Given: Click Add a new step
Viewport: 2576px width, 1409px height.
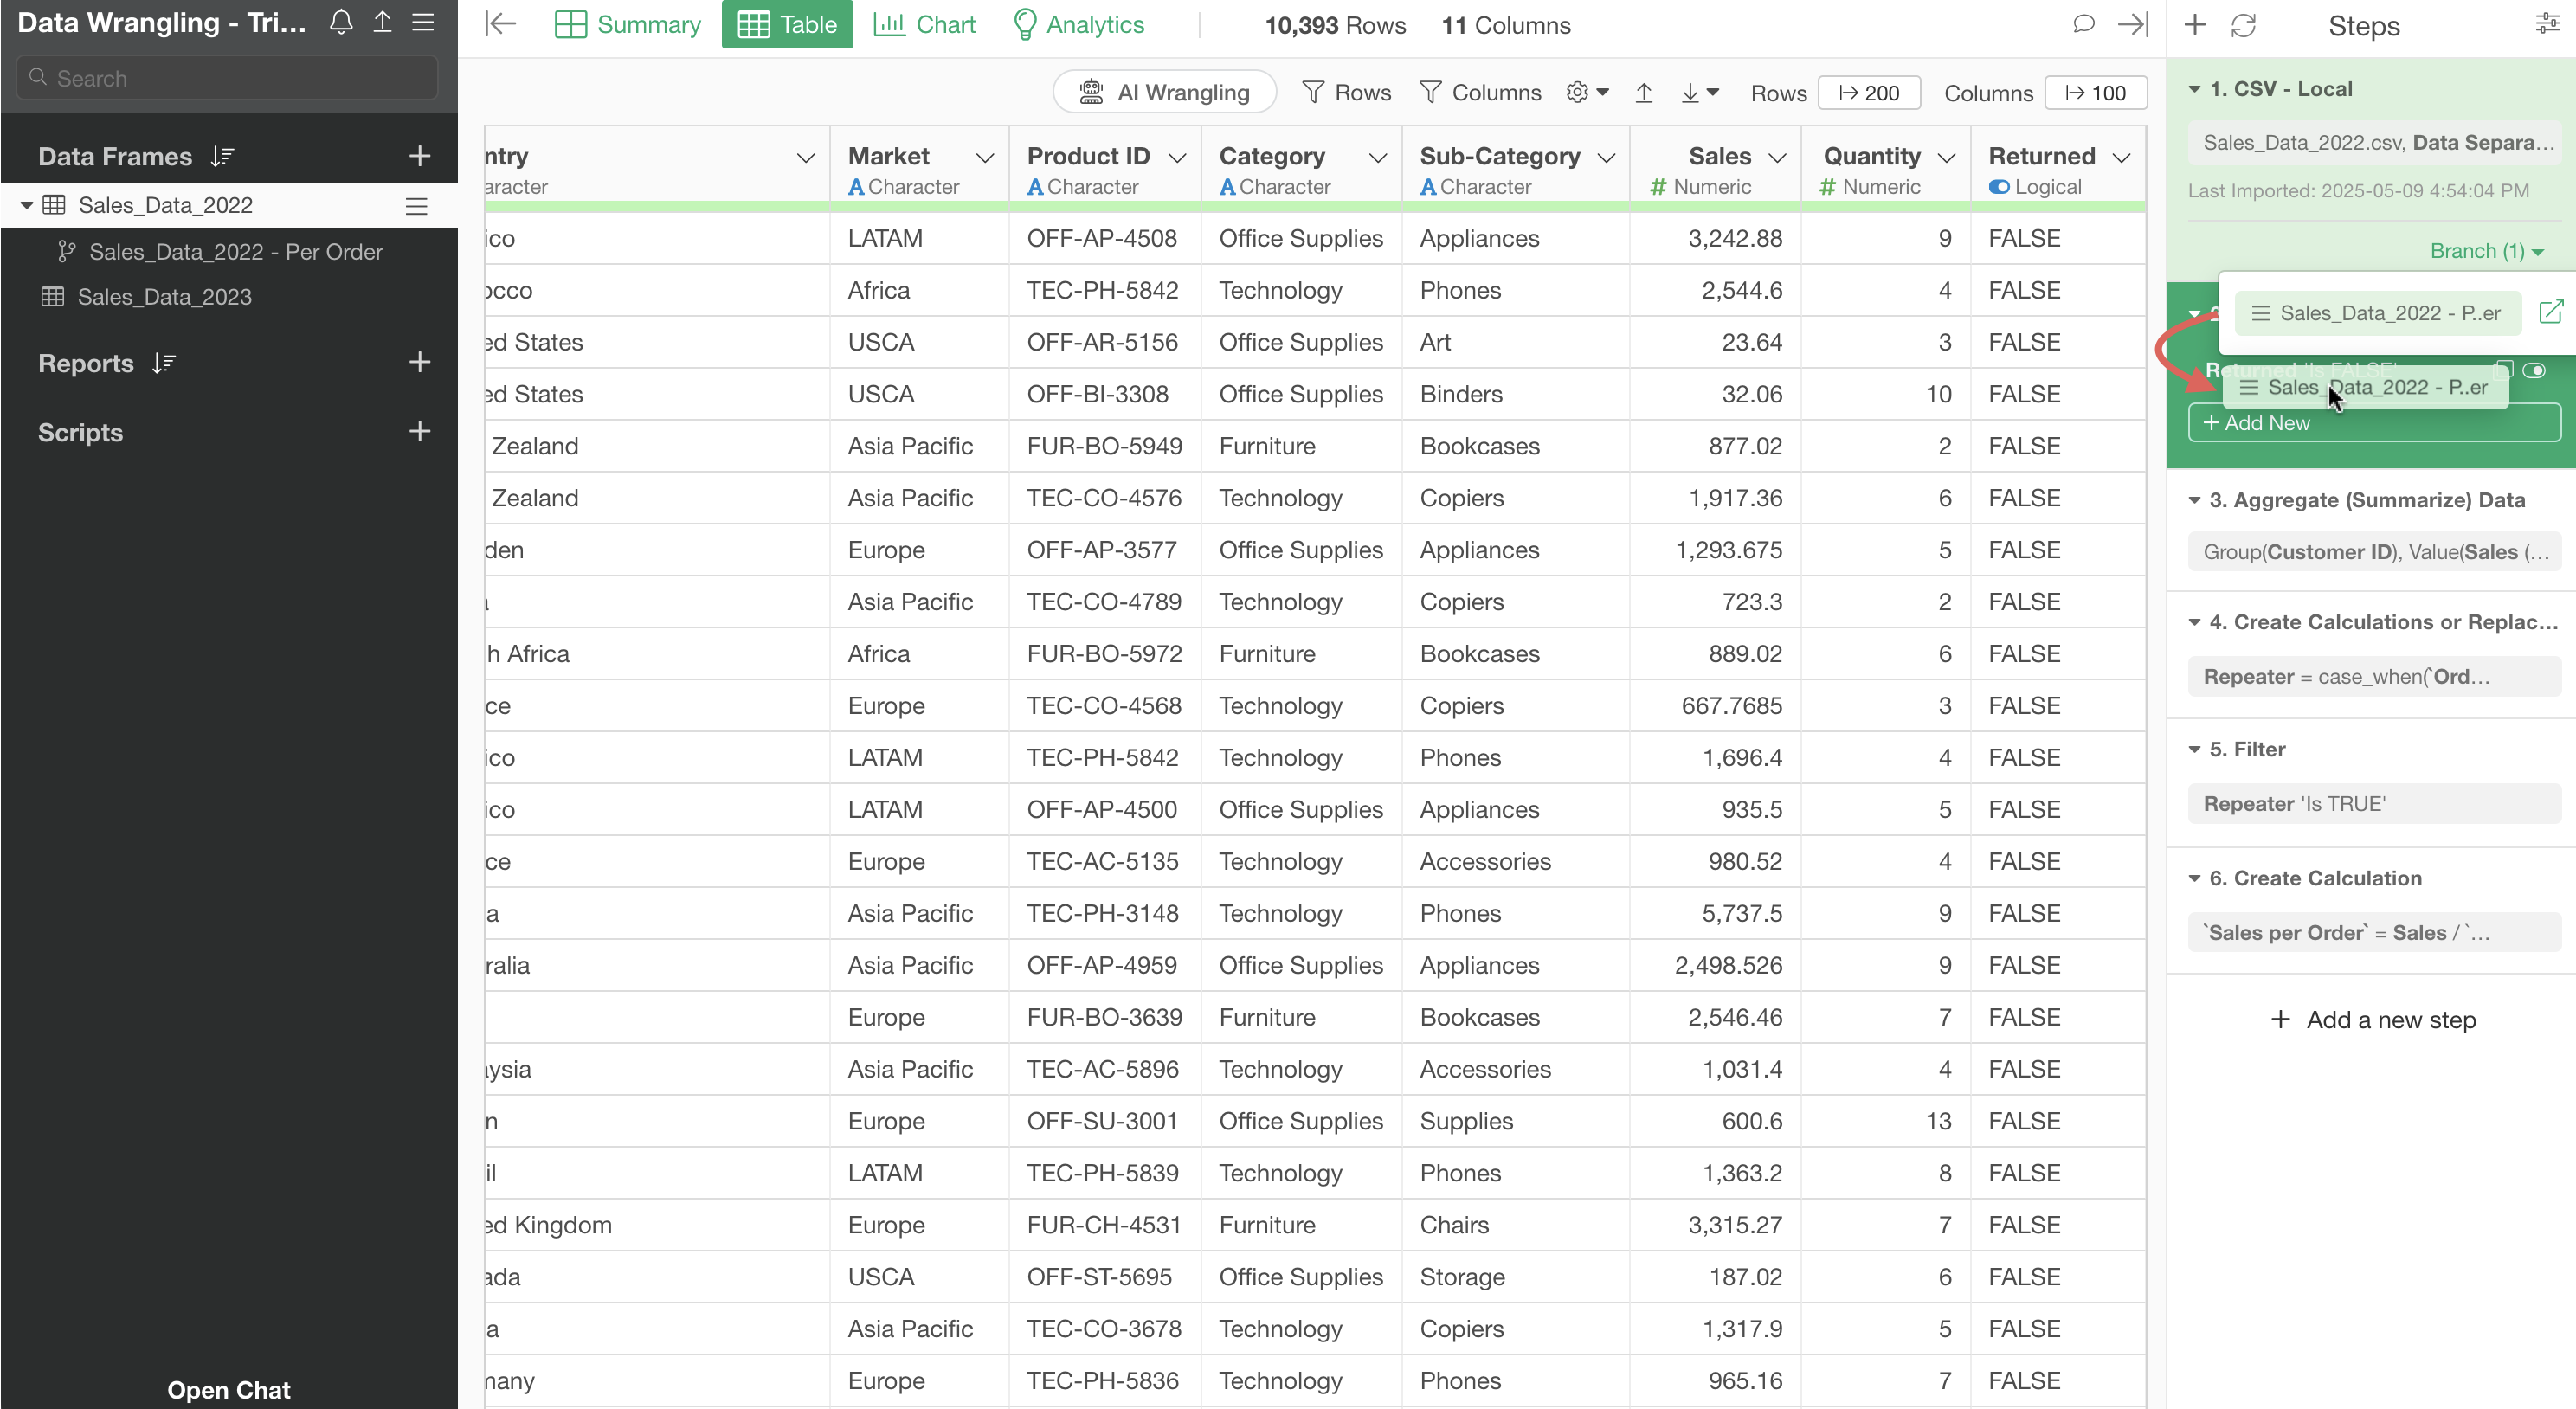Looking at the screenshot, I should click(2373, 1019).
